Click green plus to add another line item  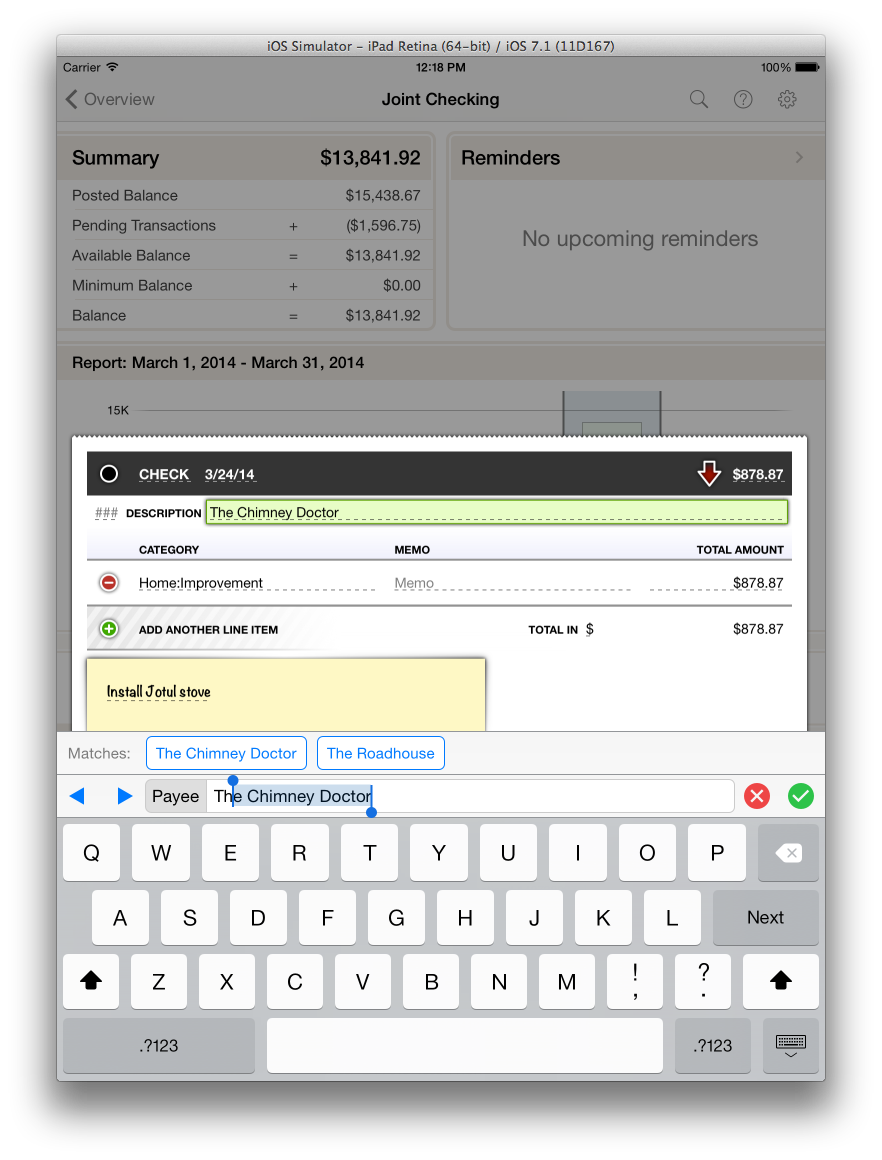click(109, 629)
